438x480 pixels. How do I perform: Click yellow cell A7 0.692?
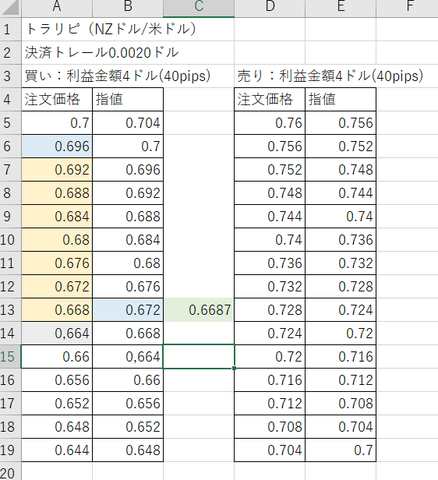click(57, 170)
